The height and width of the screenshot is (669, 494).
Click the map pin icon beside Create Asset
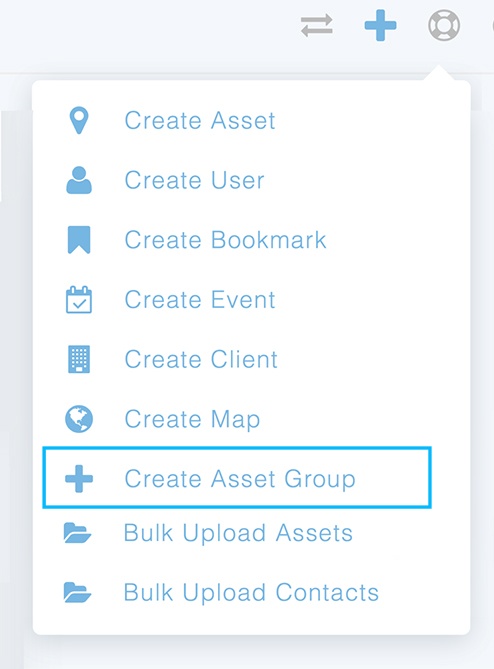coord(79,120)
